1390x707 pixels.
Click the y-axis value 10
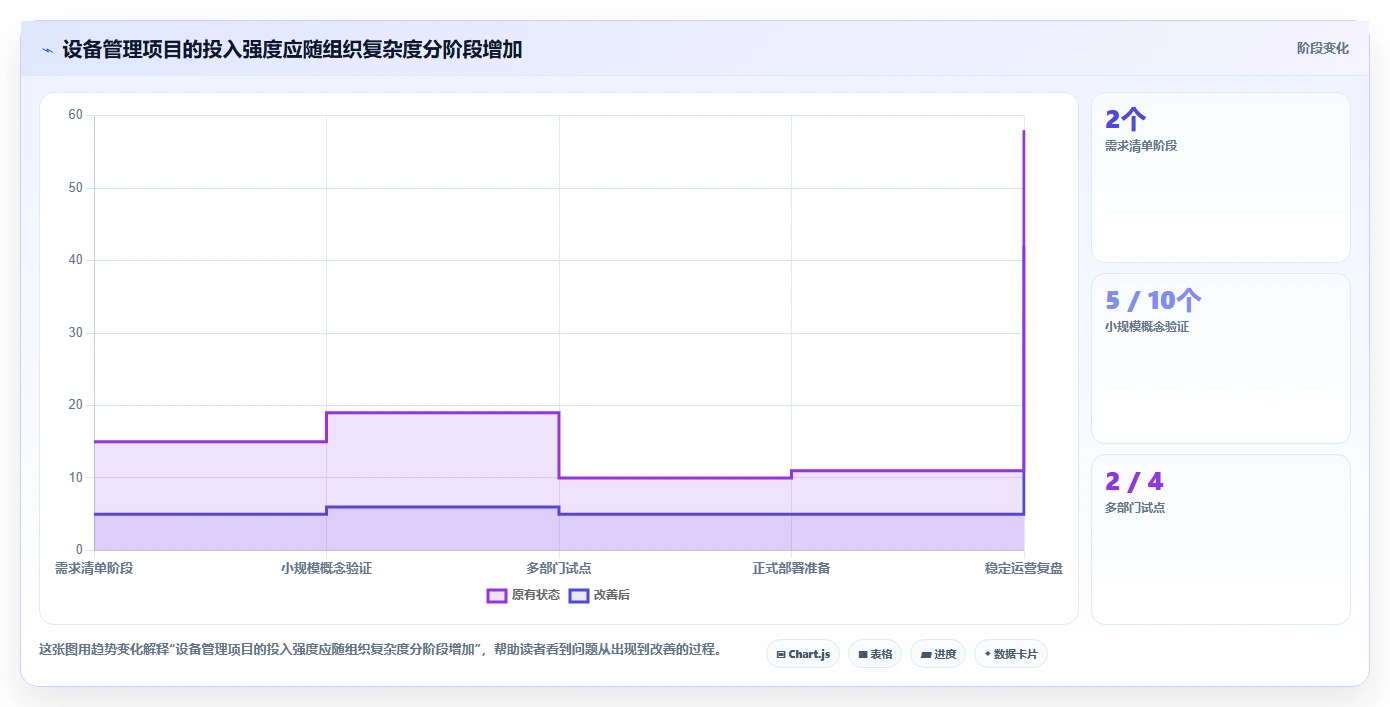76,478
